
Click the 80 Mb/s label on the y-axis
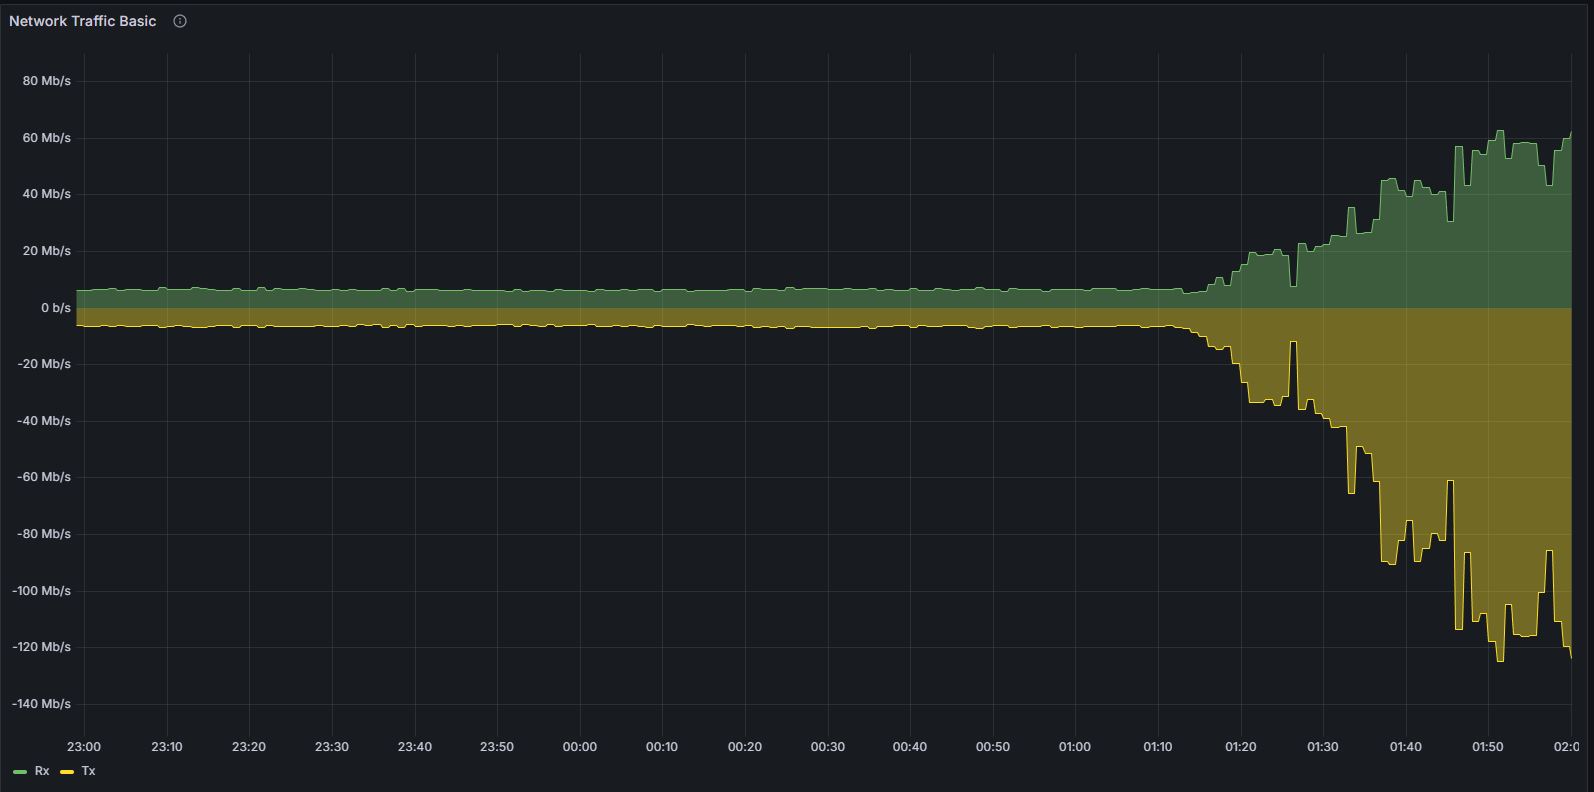[x=47, y=81]
